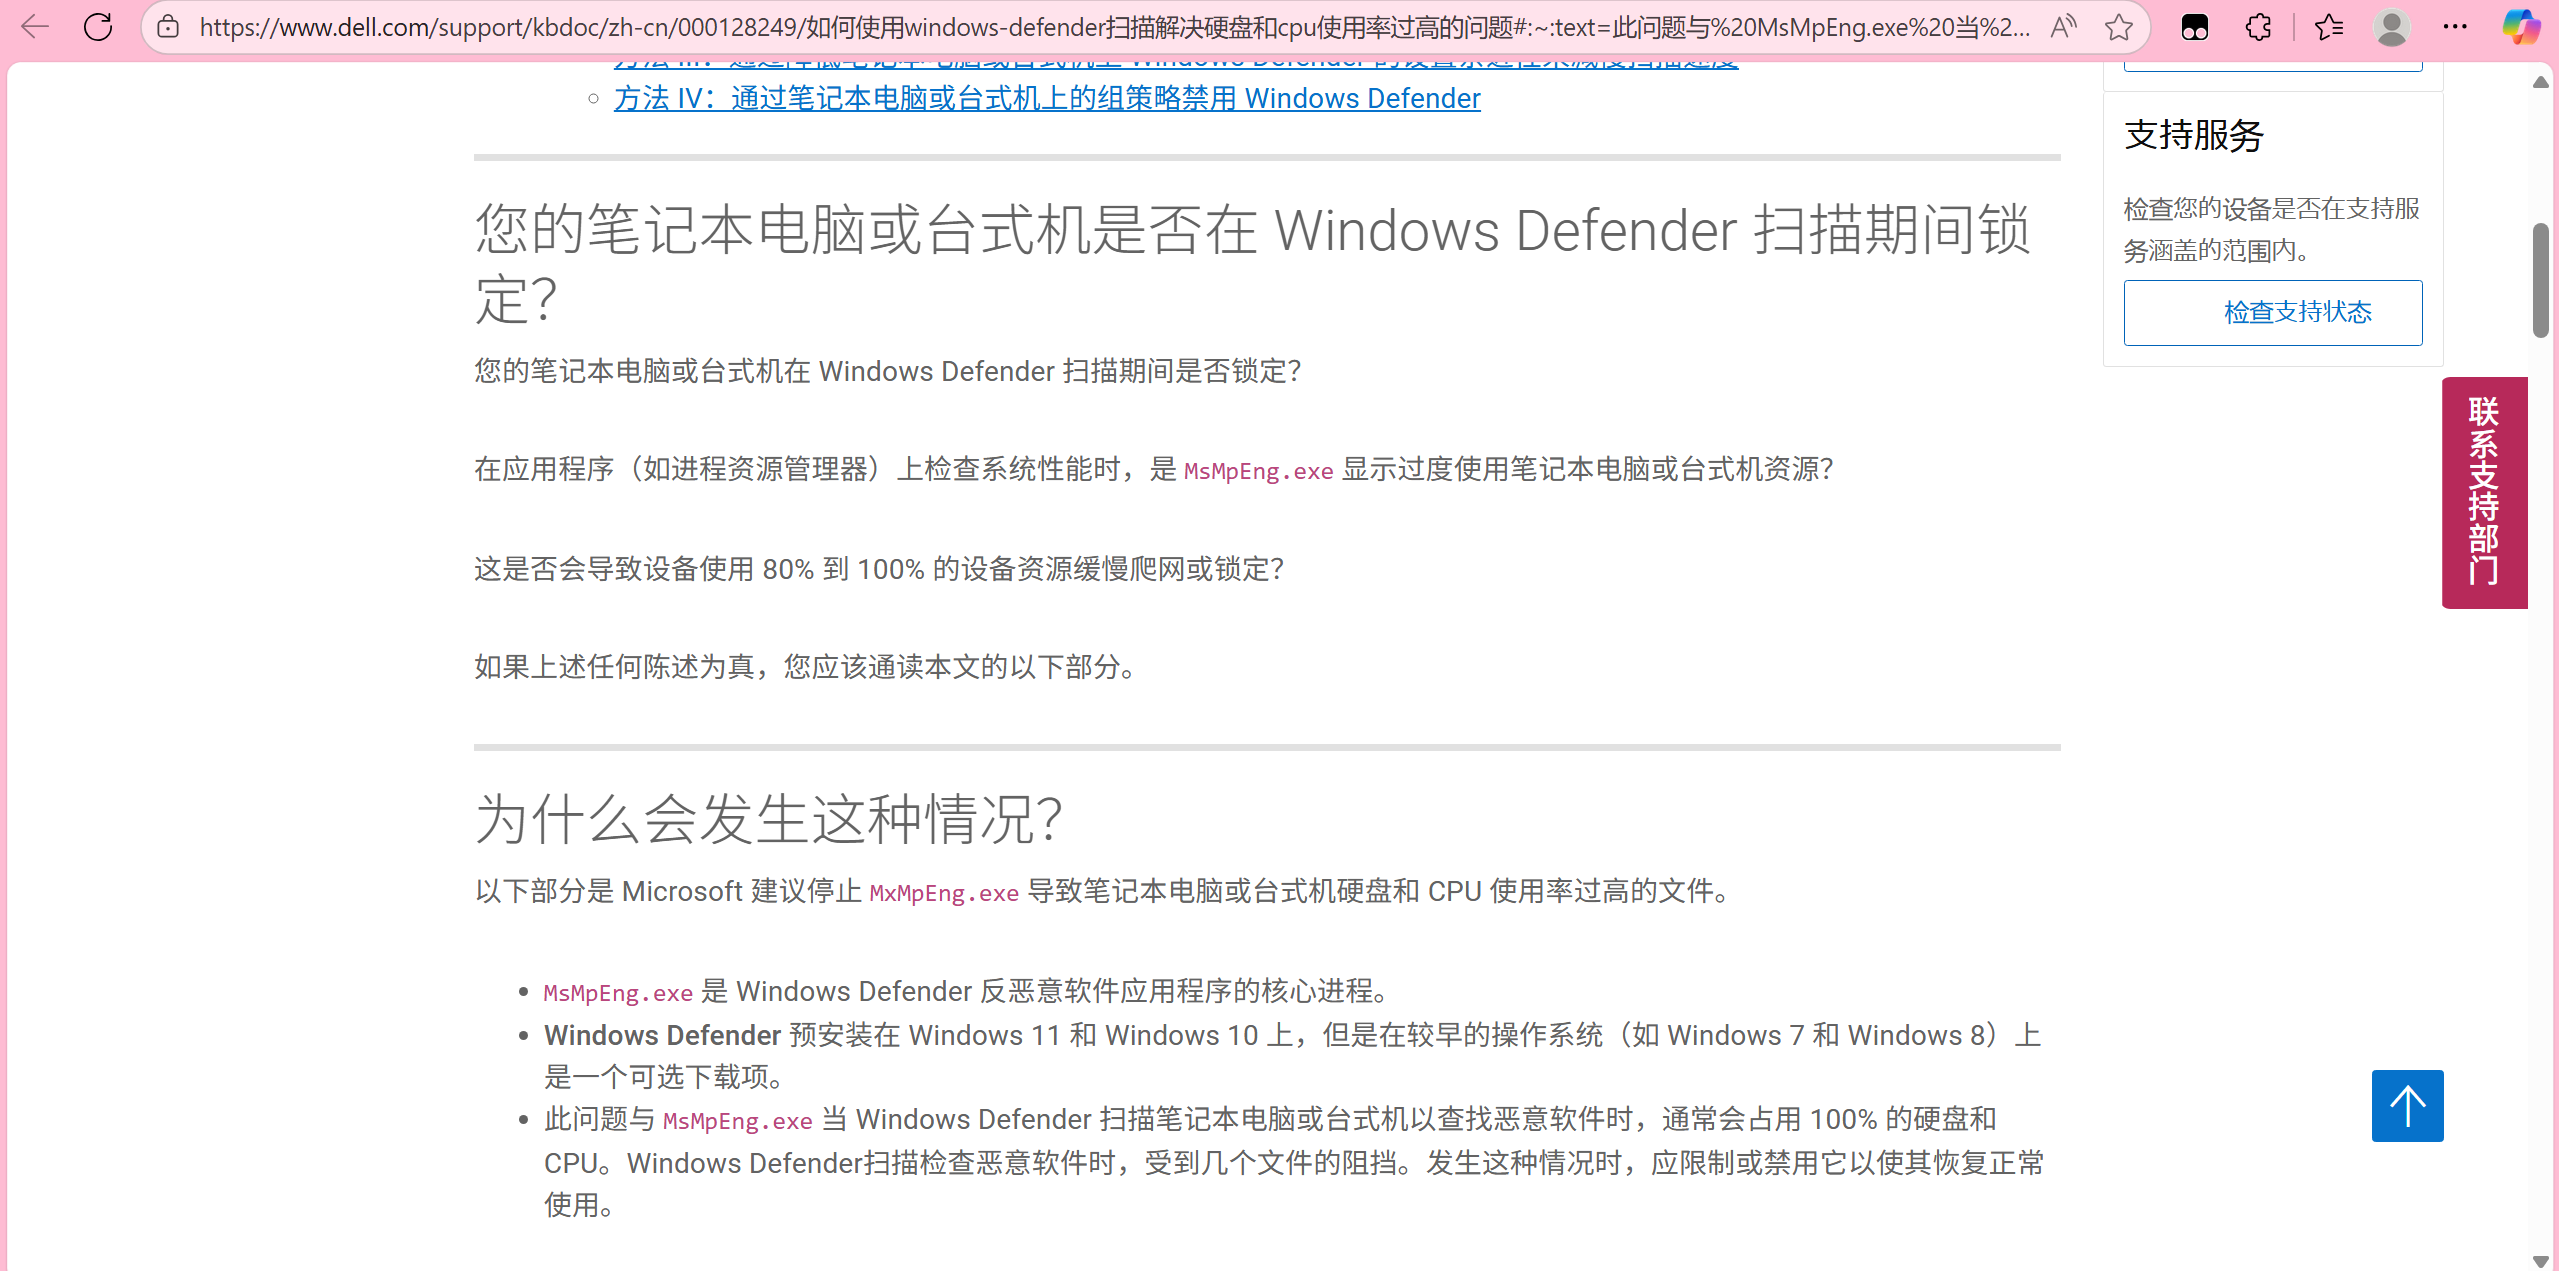Click scrollbar down arrow
2559x1271 pixels.
(2540, 1260)
